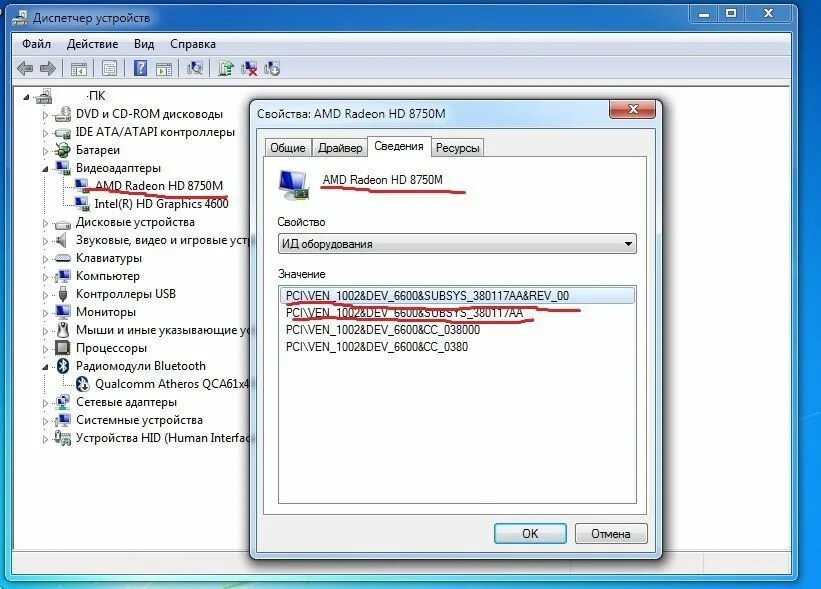Select Звуковые, видео и игровые устройства

[x=163, y=240]
